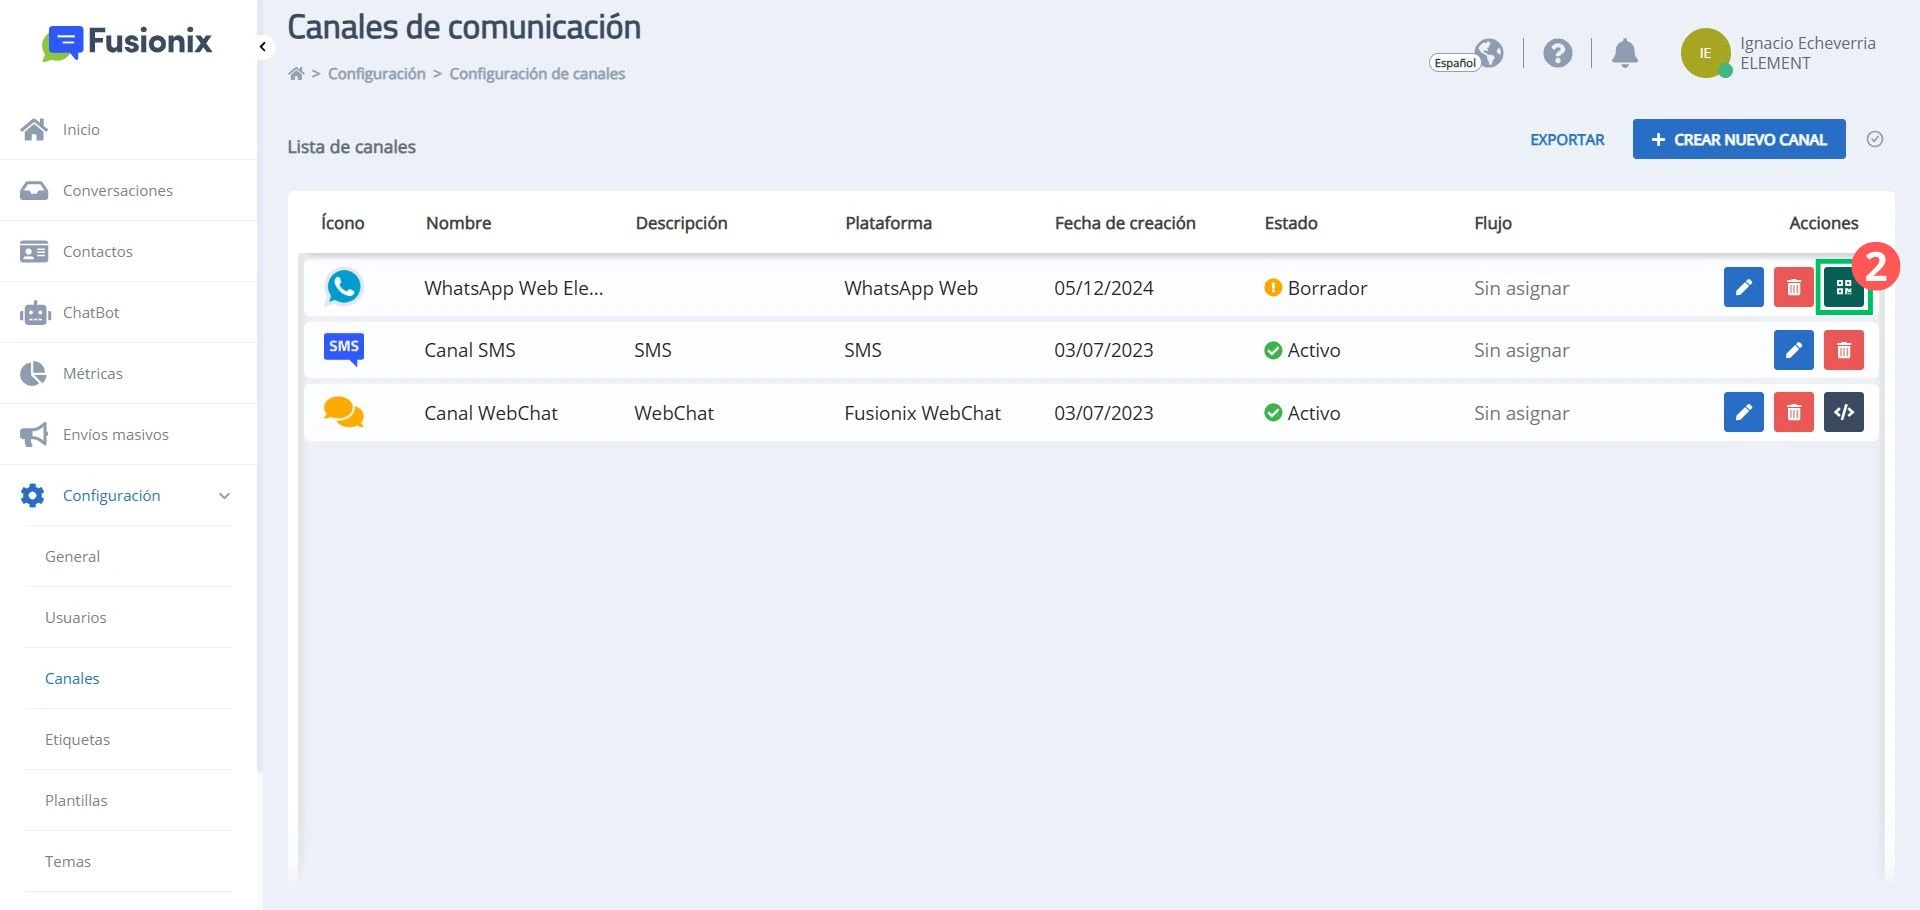
Task: Edit the Canal SMS channel
Action: (x=1794, y=350)
